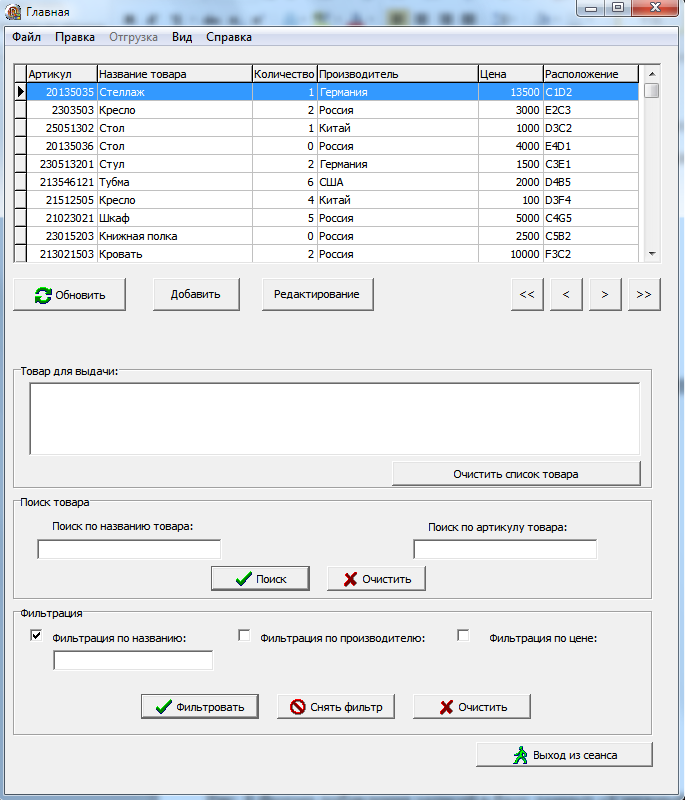Click the green refresh arrows icon on Обновить

pyautogui.click(x=43, y=295)
